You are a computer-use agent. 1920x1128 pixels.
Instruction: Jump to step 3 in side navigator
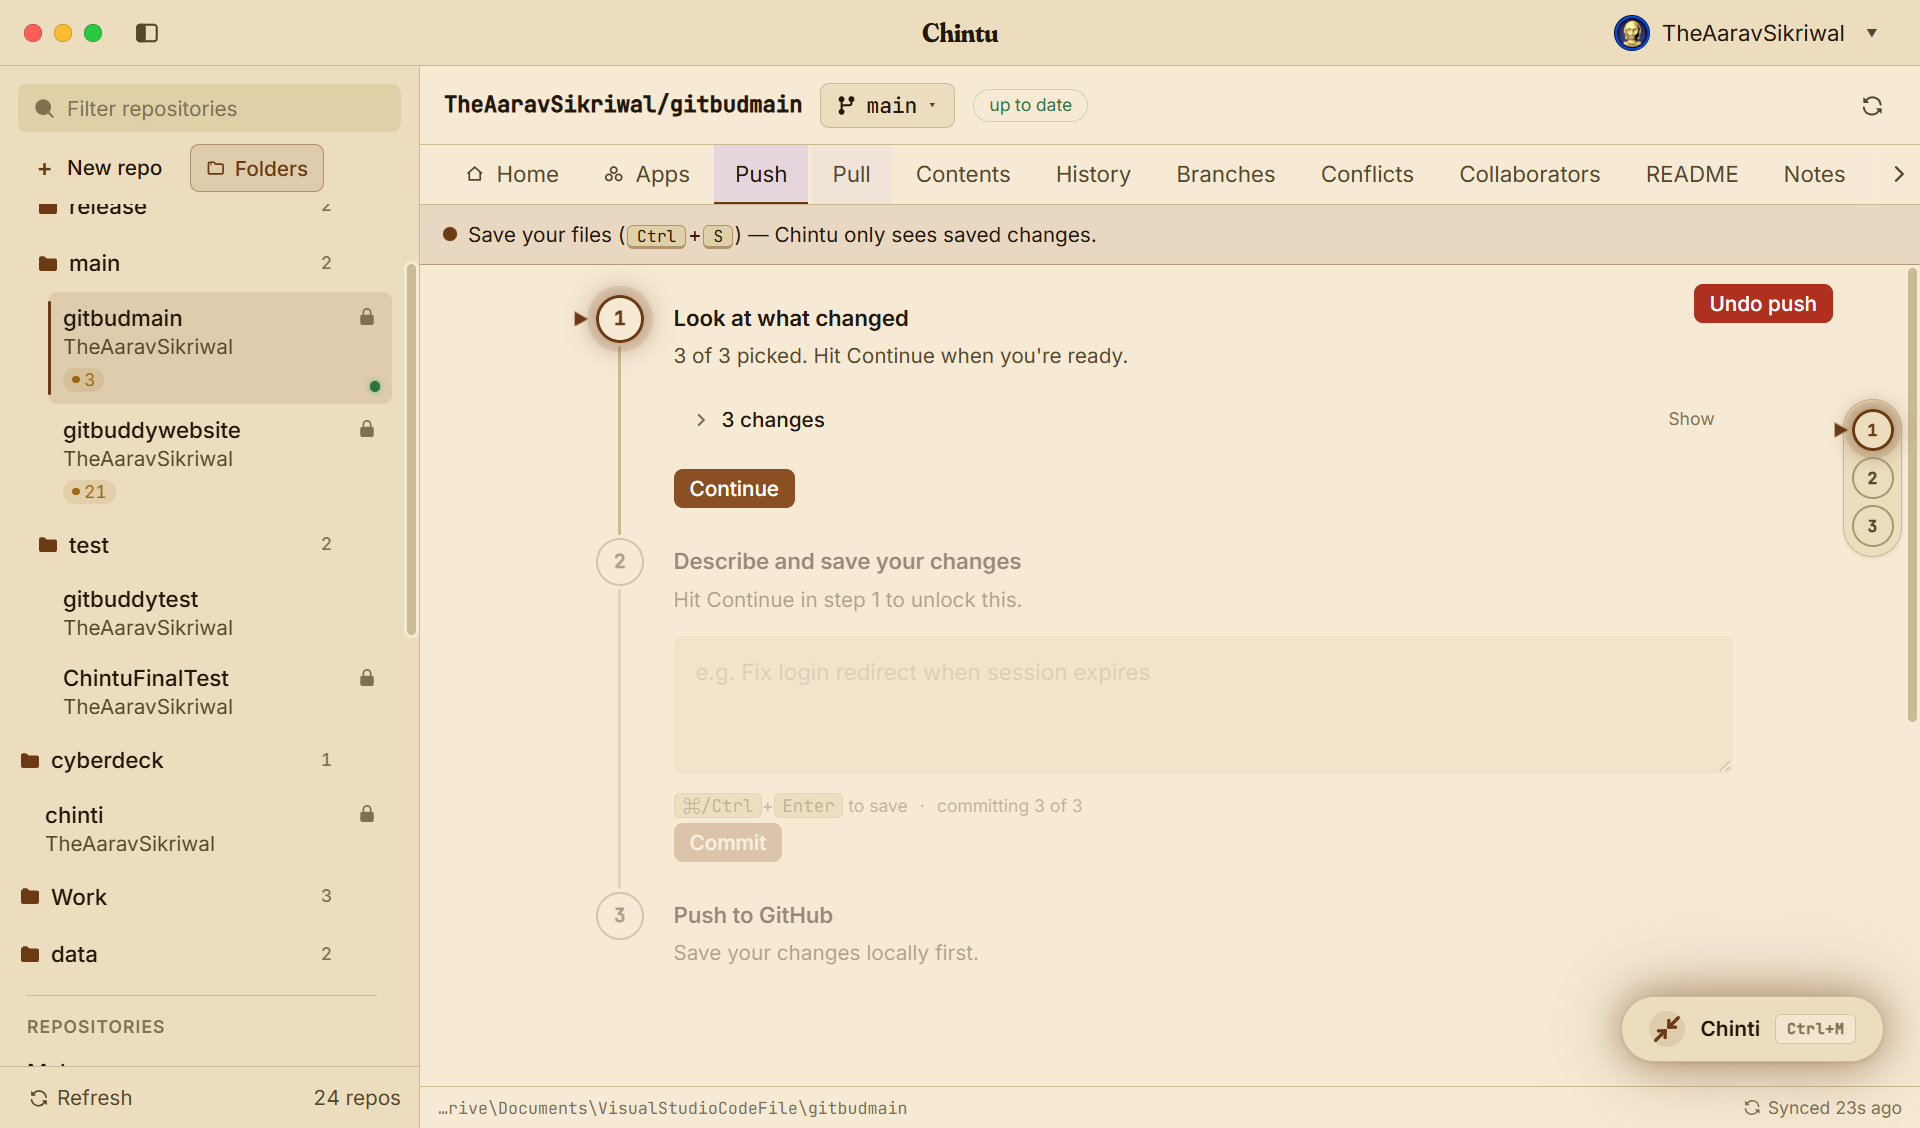(x=1872, y=526)
